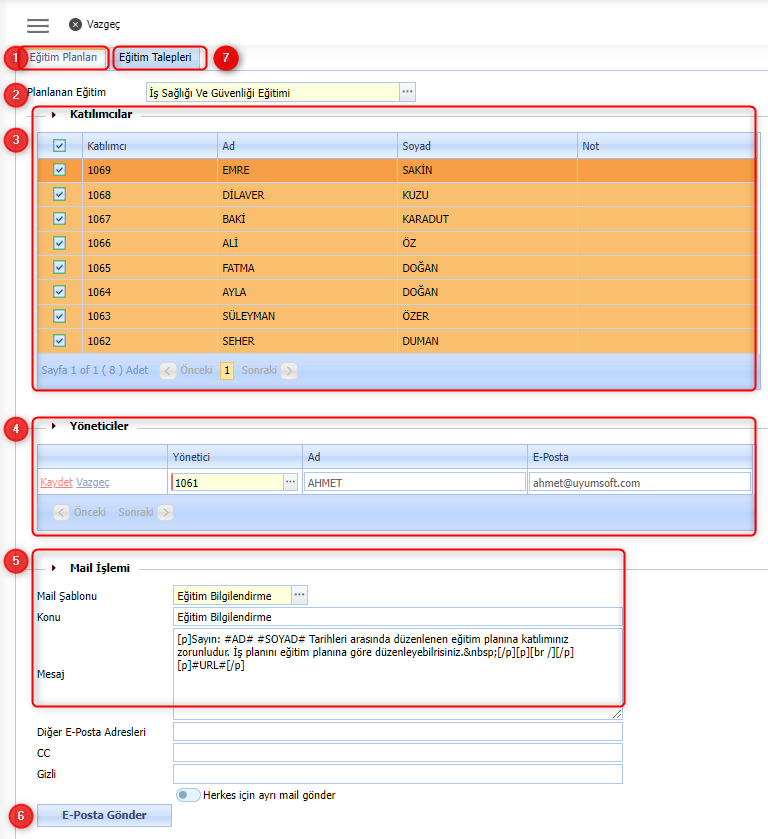Select the DUMAN surname cell
The height and width of the screenshot is (839, 768).
487,341
